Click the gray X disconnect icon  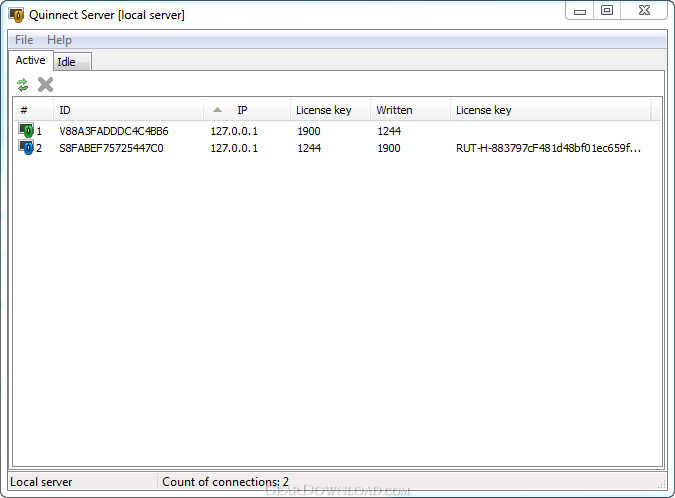45,85
